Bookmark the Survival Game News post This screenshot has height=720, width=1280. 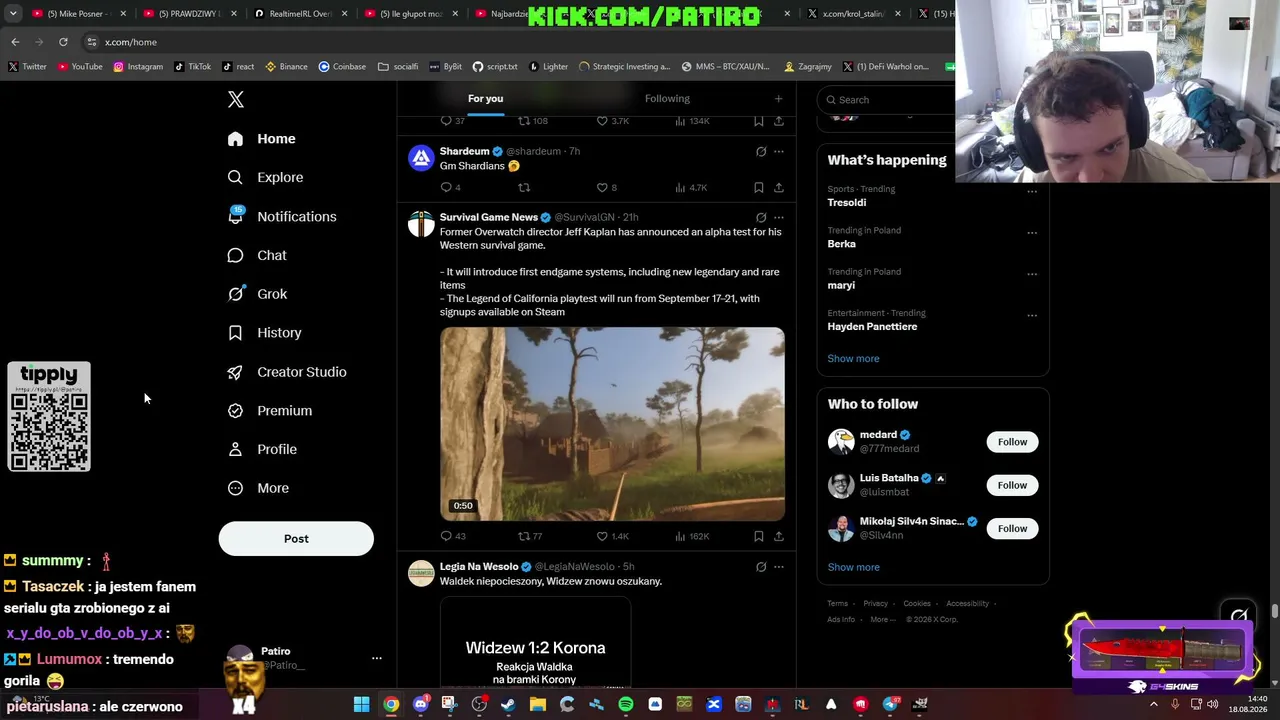coord(759,536)
